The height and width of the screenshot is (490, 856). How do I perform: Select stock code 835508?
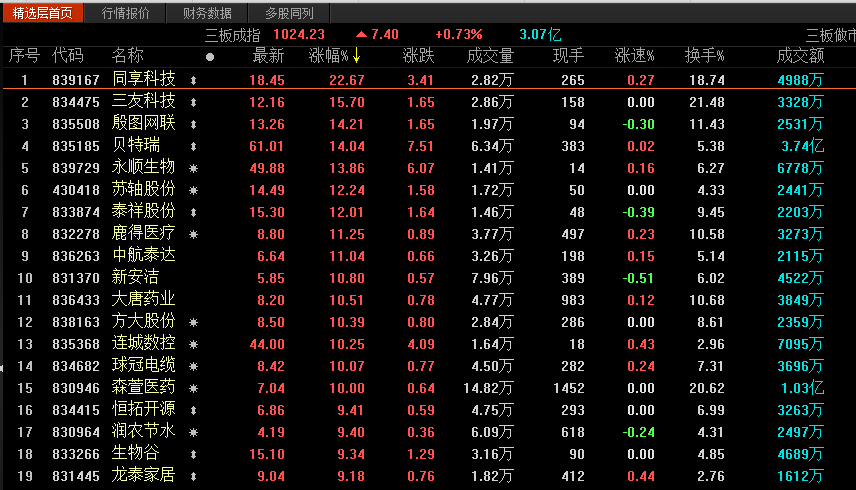pos(76,124)
